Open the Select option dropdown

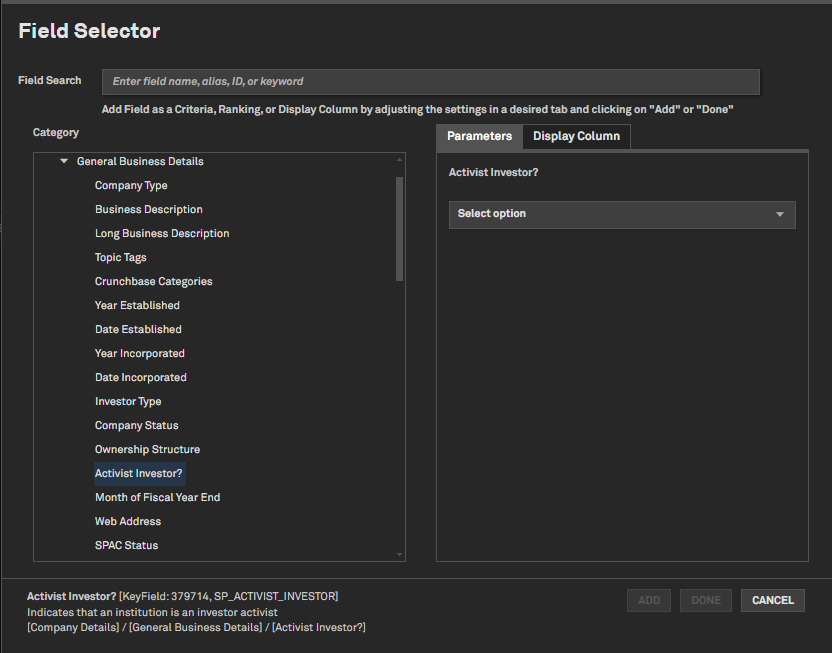(x=621, y=214)
